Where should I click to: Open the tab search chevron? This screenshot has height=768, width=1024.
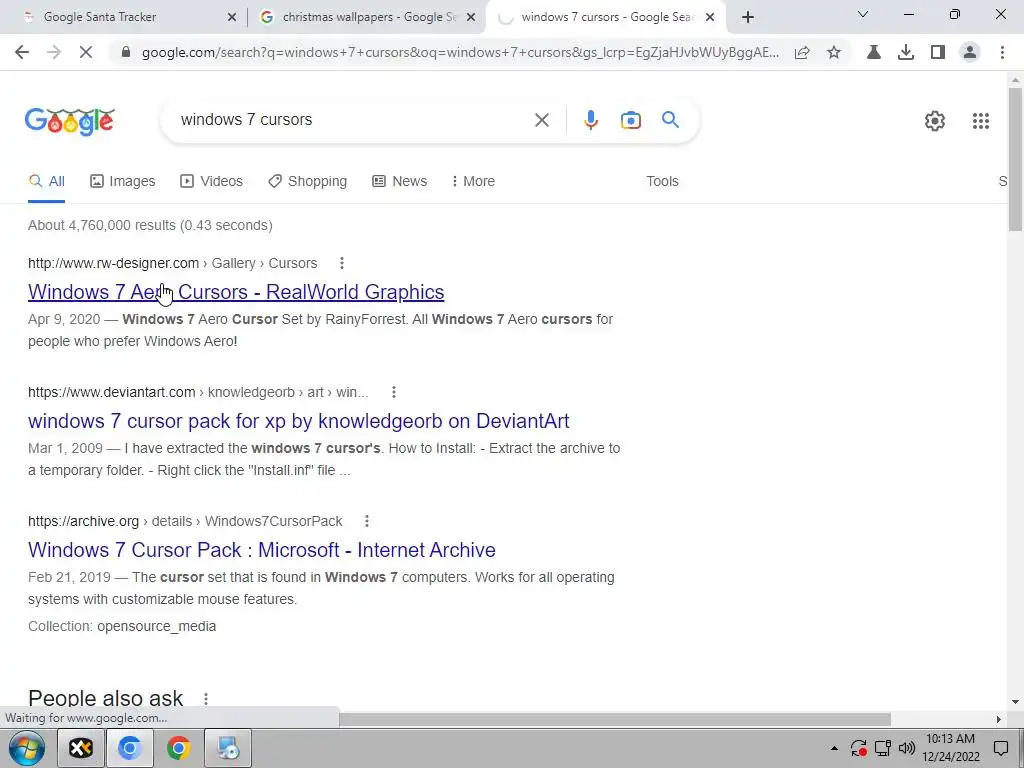[863, 14]
